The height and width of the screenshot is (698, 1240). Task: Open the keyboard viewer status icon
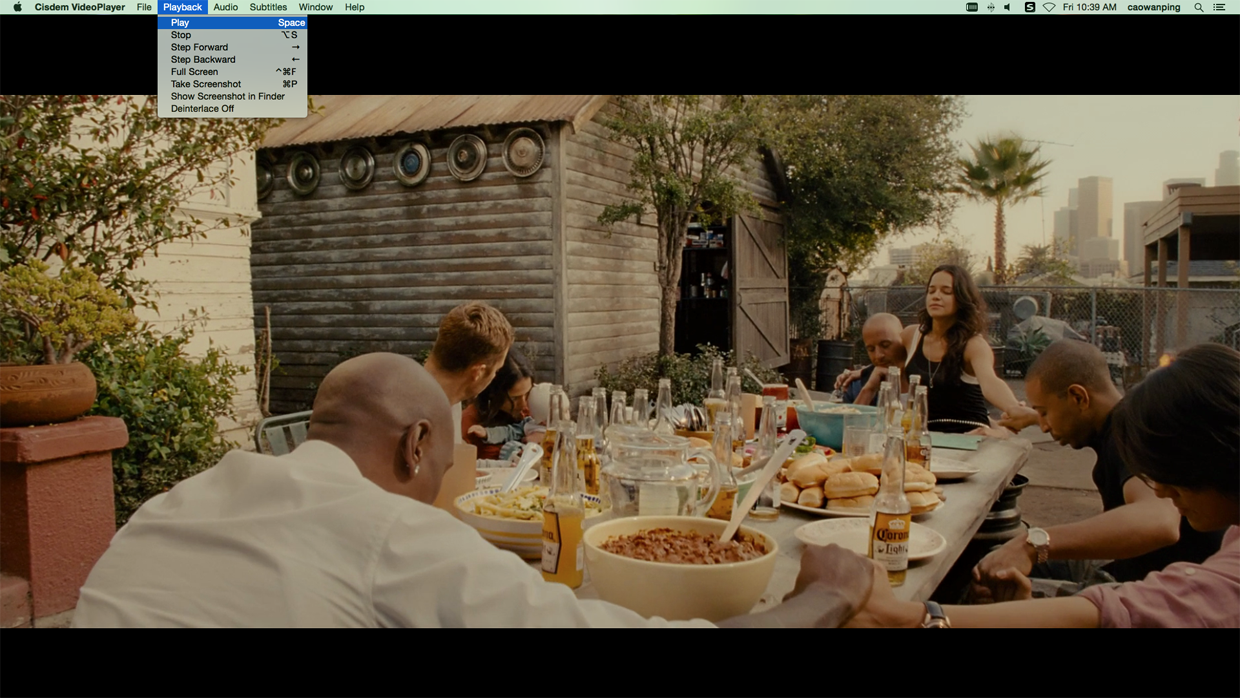pyautogui.click(x=972, y=7)
